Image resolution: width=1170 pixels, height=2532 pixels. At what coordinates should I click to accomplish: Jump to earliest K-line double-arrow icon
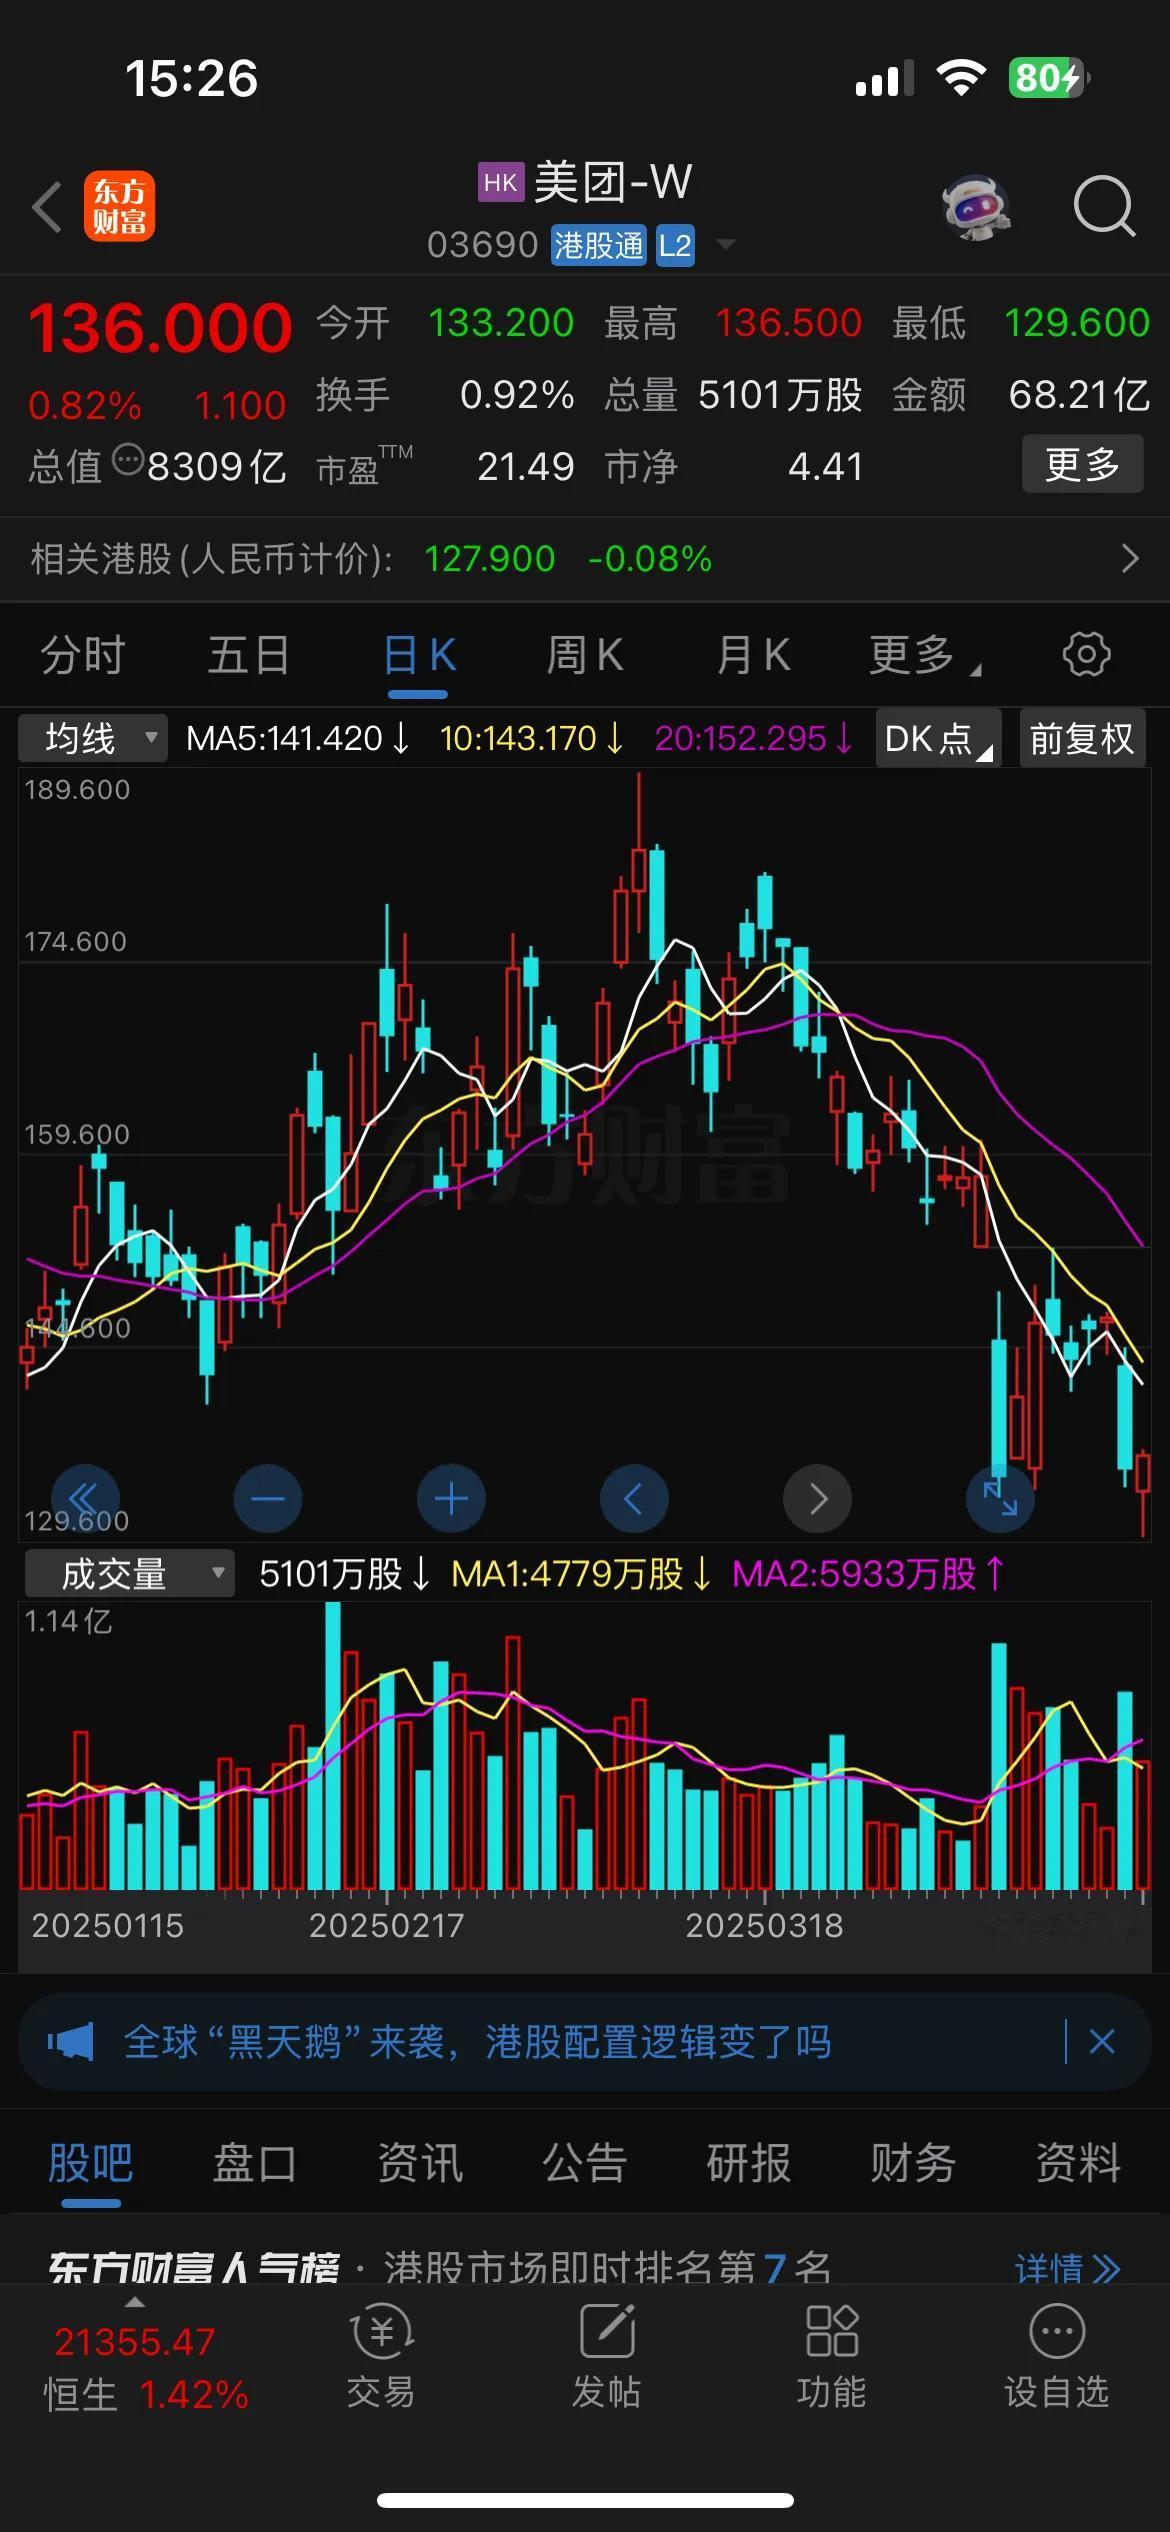click(x=85, y=1498)
